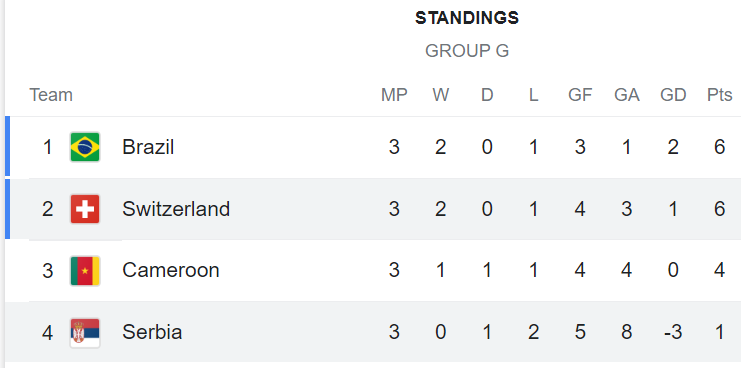Viewport: 741px width, 368px height.
Task: Click Serbia's goals for value 5
Action: [580, 333]
